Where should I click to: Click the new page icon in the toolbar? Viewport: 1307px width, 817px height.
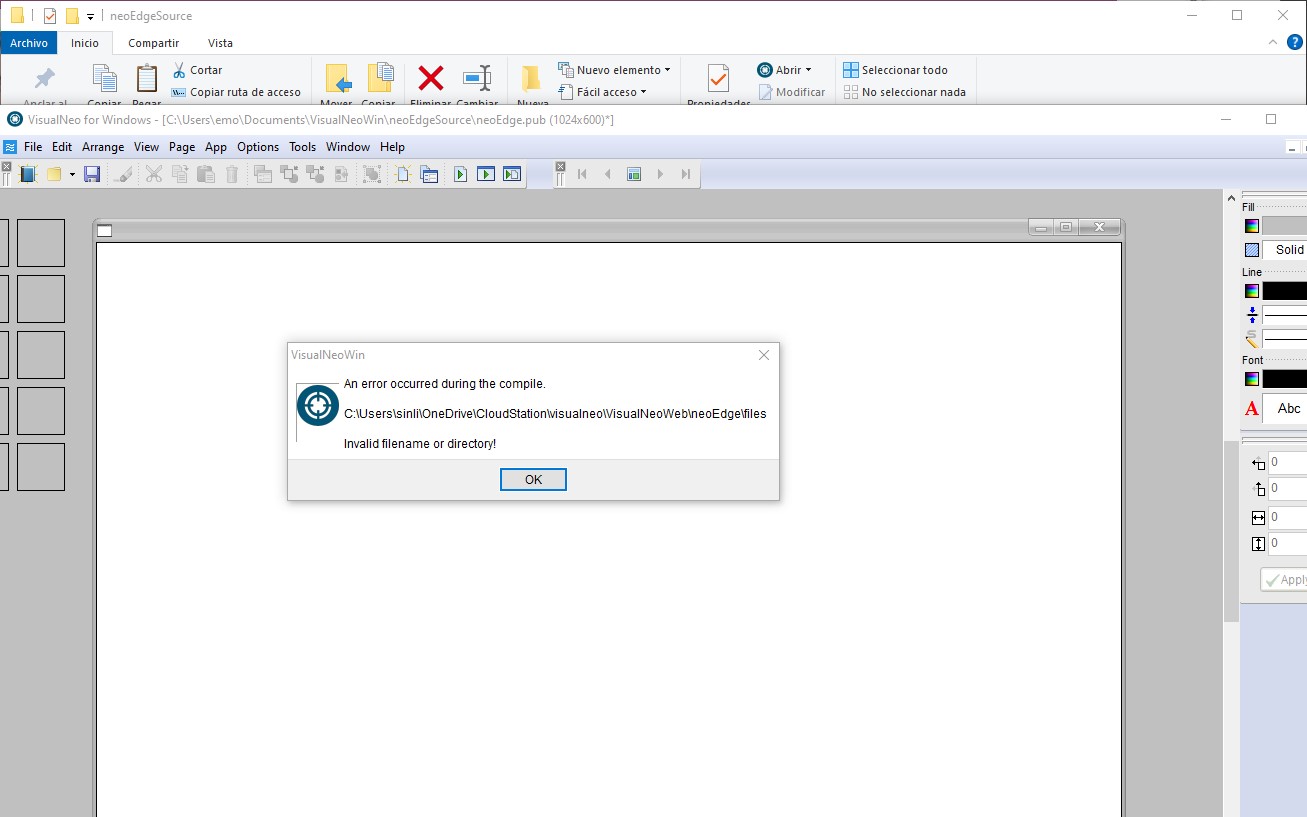point(402,174)
